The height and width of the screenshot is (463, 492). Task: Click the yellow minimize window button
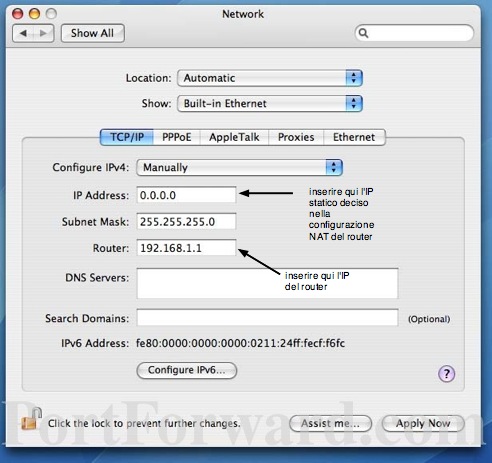[34, 14]
